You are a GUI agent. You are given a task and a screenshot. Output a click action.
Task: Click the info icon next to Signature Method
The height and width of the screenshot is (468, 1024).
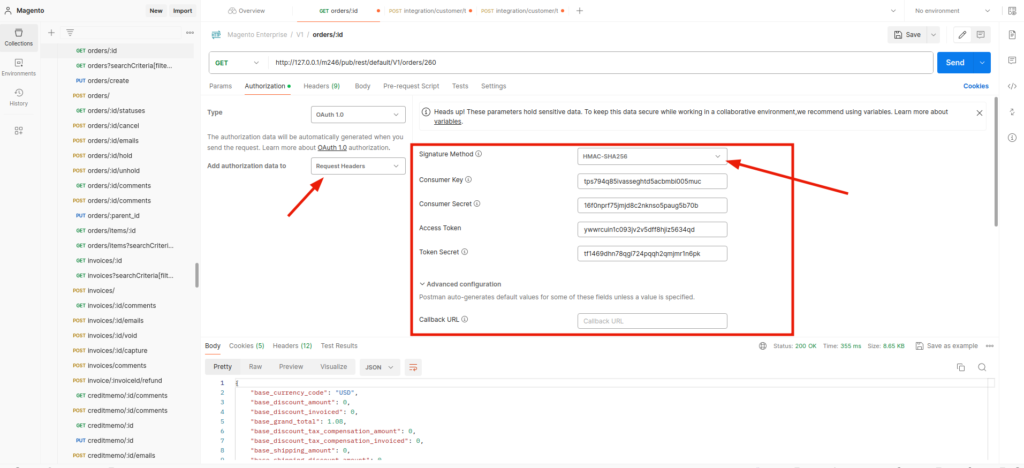point(479,154)
